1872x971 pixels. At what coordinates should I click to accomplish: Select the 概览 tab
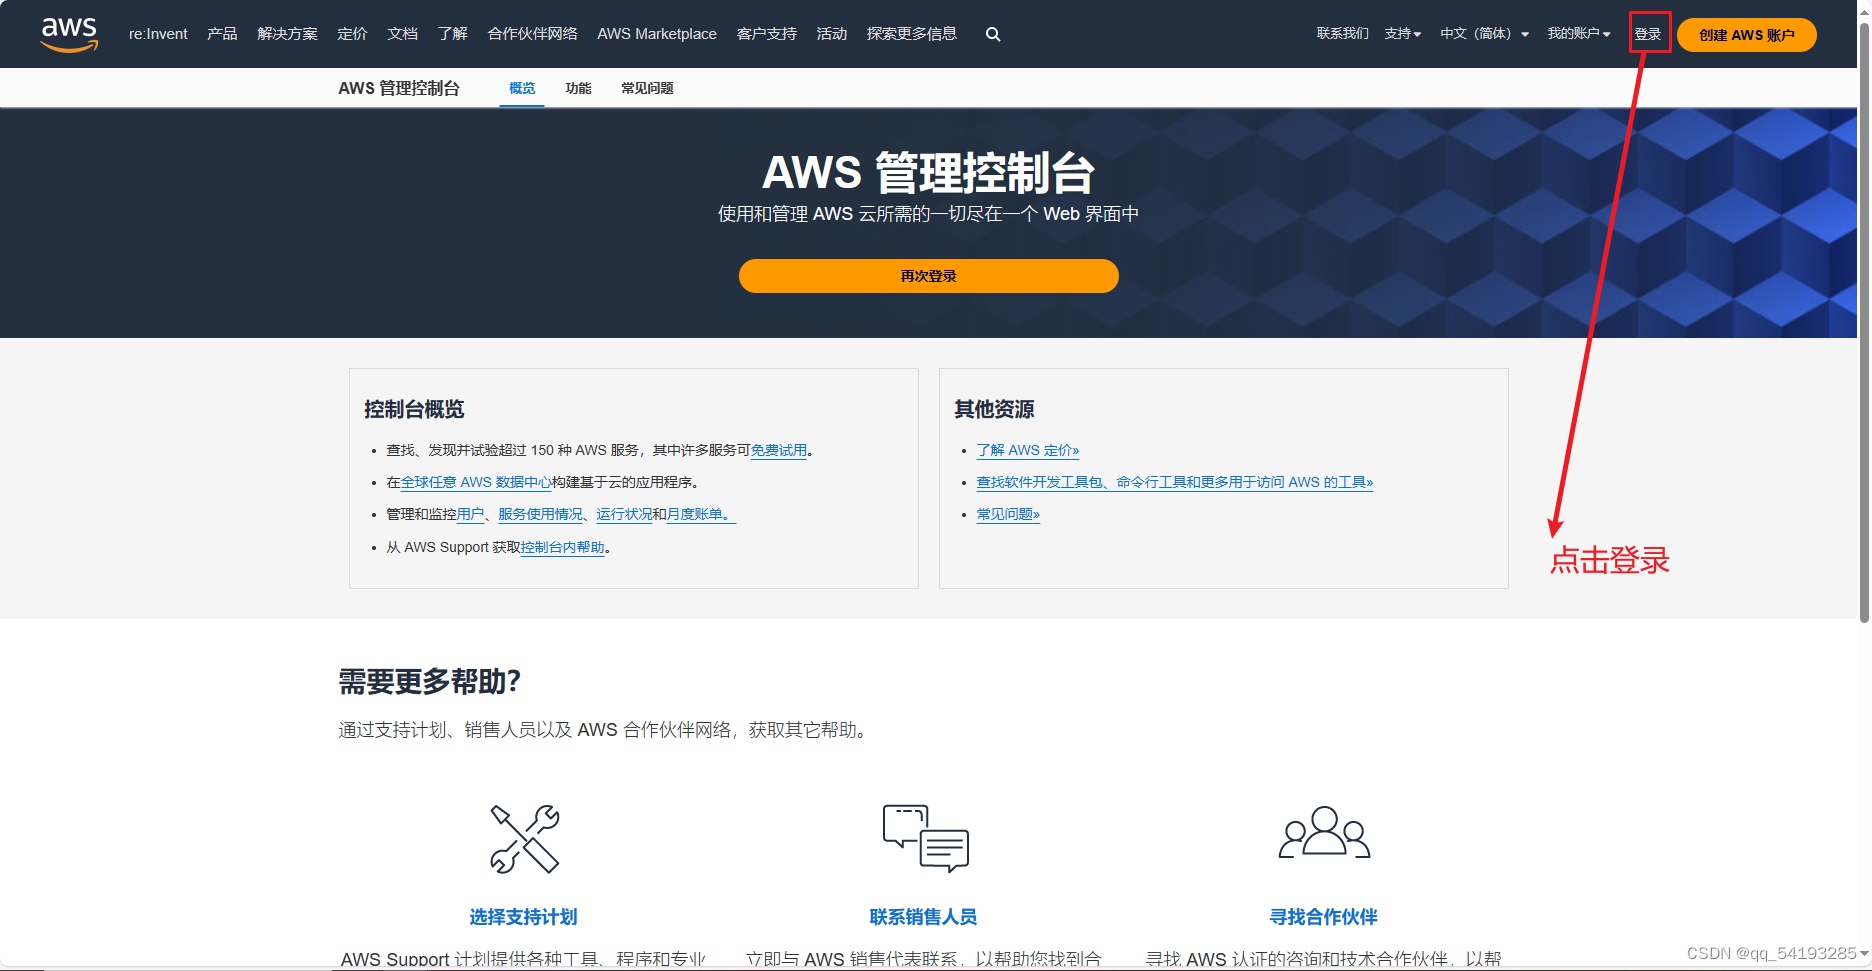[x=522, y=88]
